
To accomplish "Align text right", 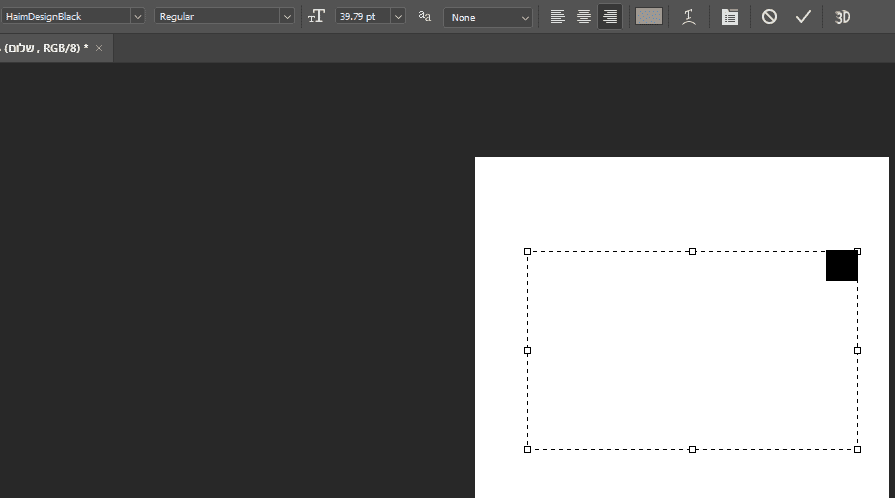I will click(610, 17).
